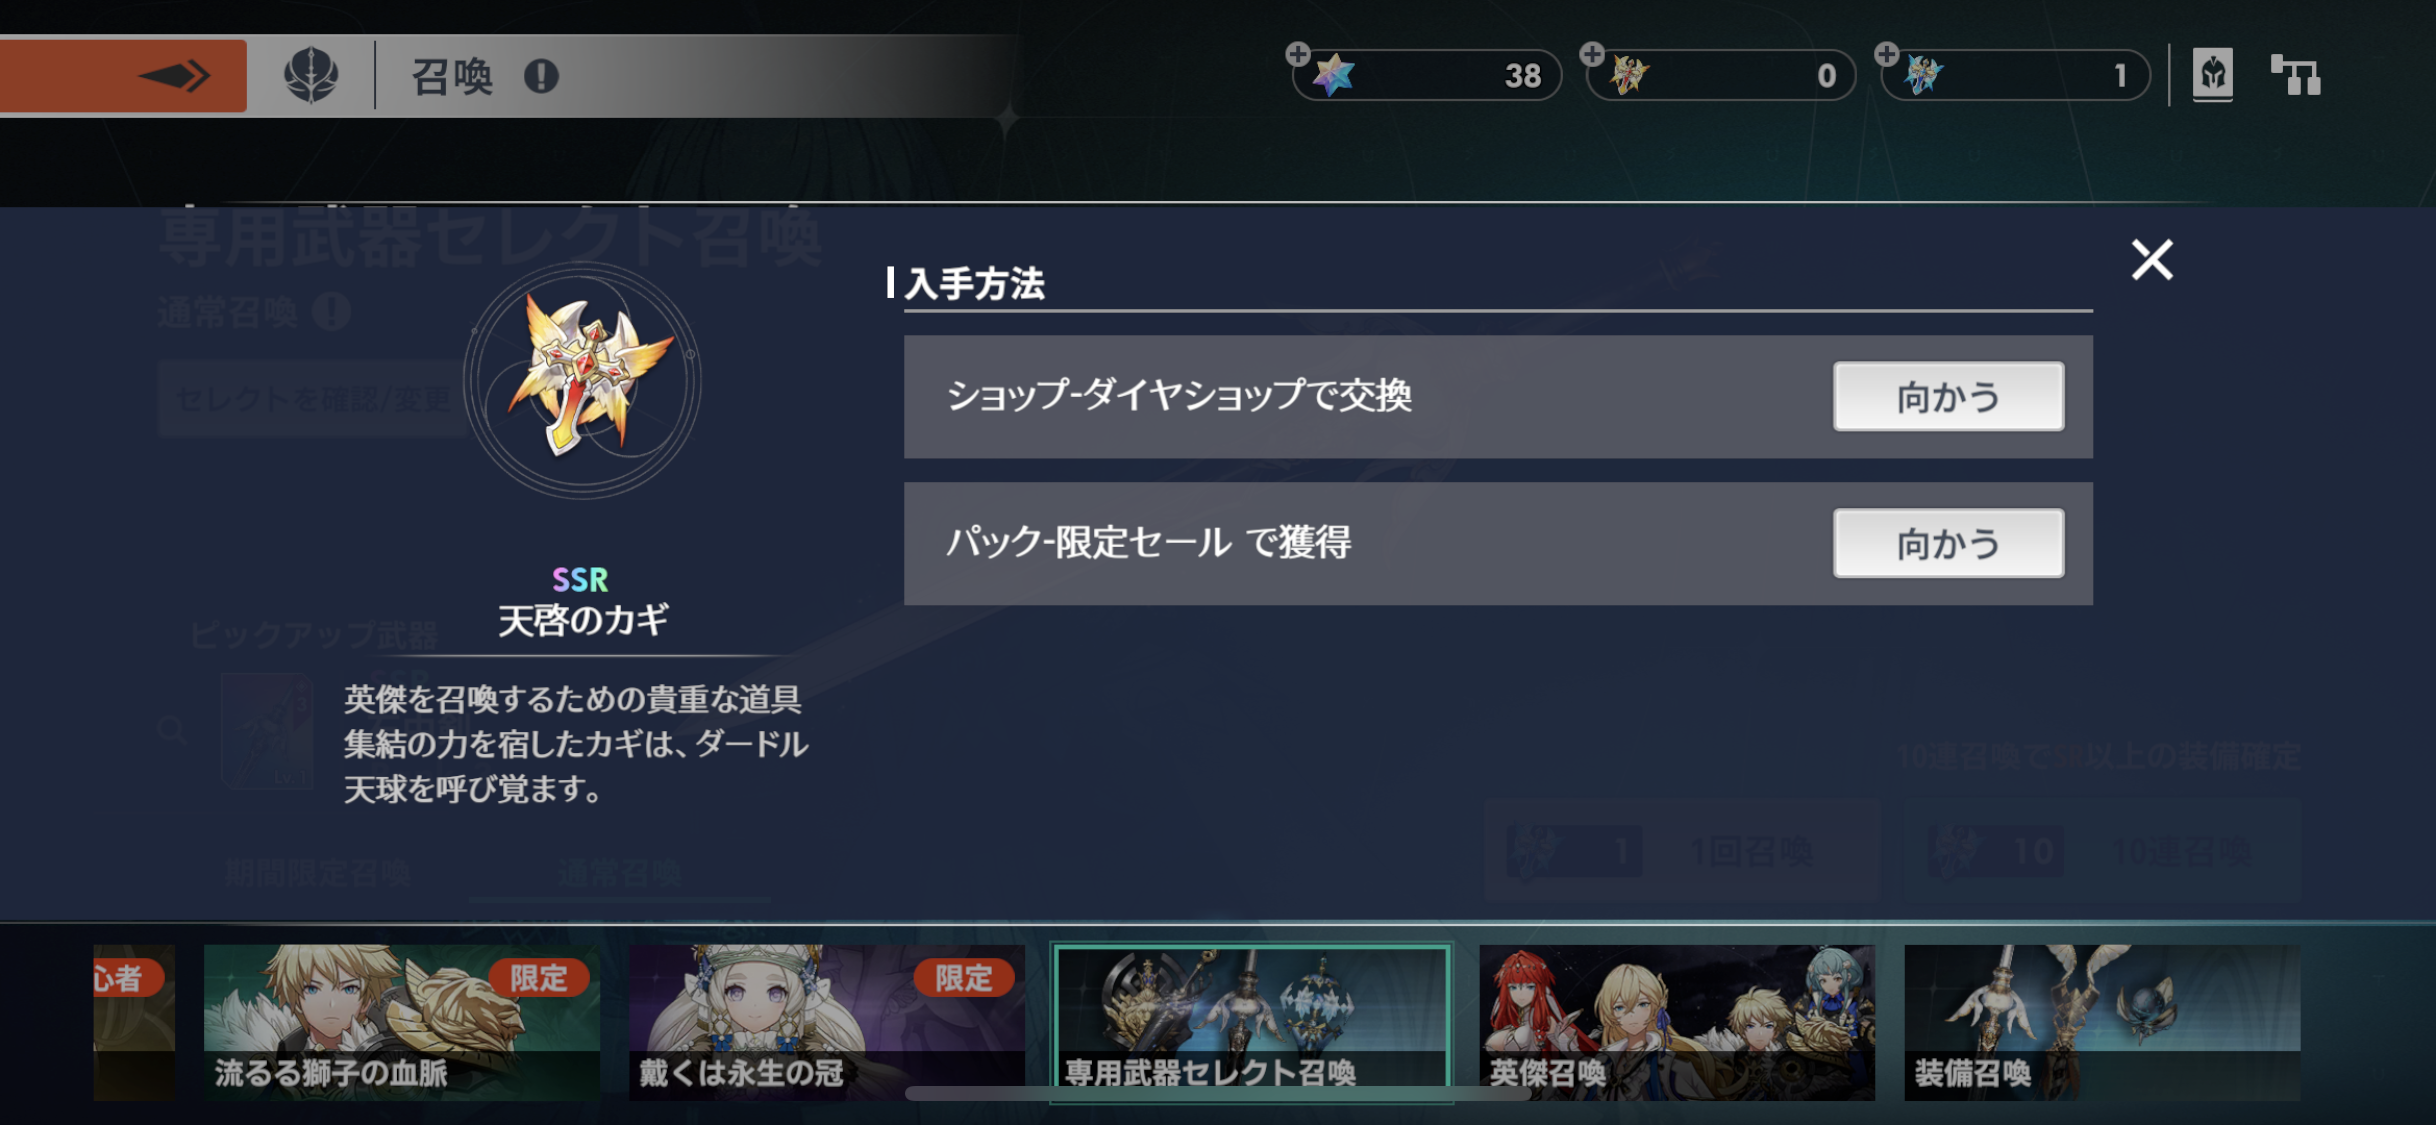Click the banner list horizontal scrollbar
The height and width of the screenshot is (1125, 2436).
(x=1217, y=1094)
